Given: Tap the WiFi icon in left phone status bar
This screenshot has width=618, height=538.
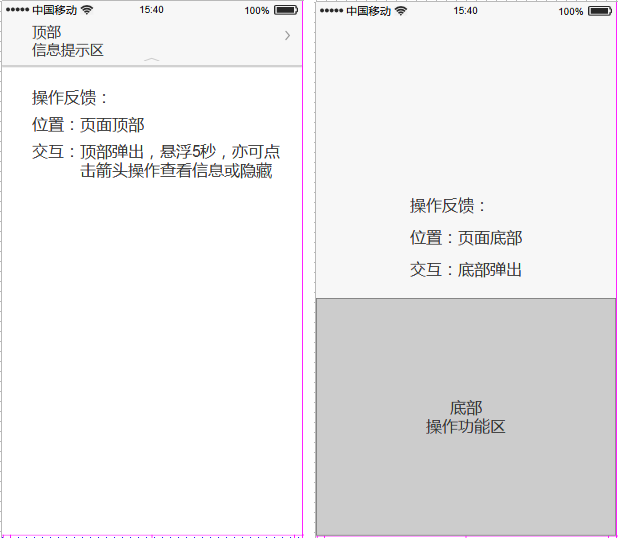Looking at the screenshot, I should pyautogui.click(x=87, y=10).
